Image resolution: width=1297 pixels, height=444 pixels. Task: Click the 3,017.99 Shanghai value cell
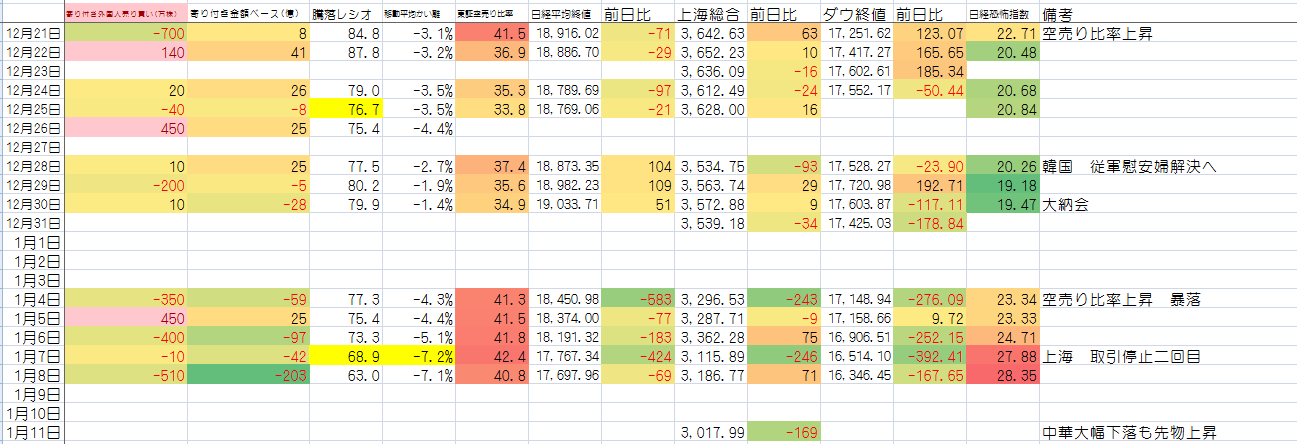tap(711, 433)
